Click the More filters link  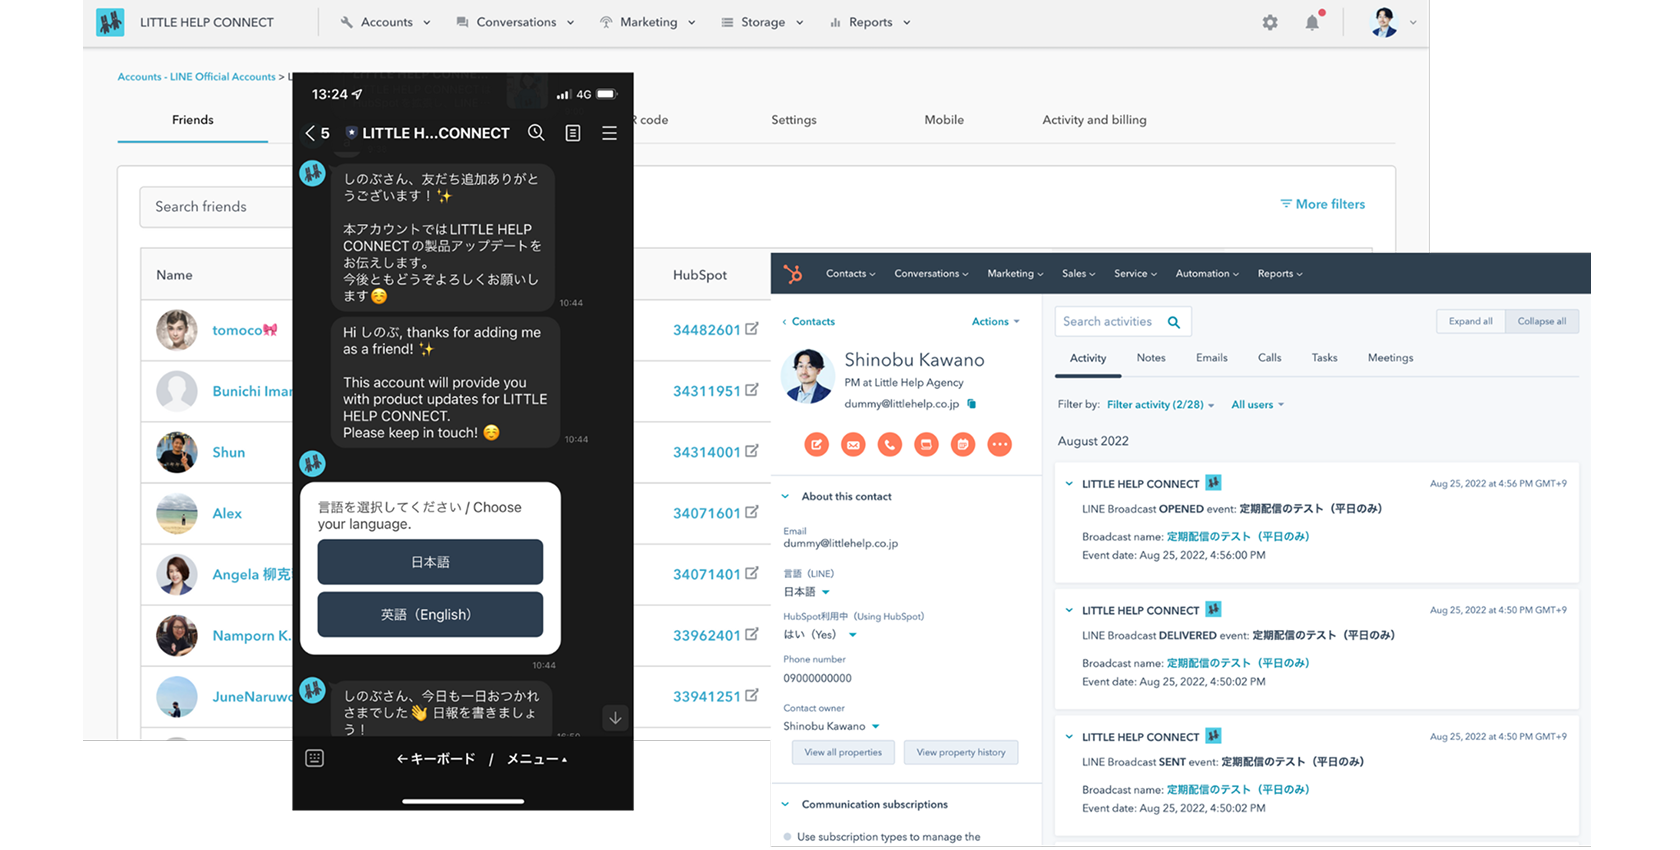click(x=1322, y=204)
